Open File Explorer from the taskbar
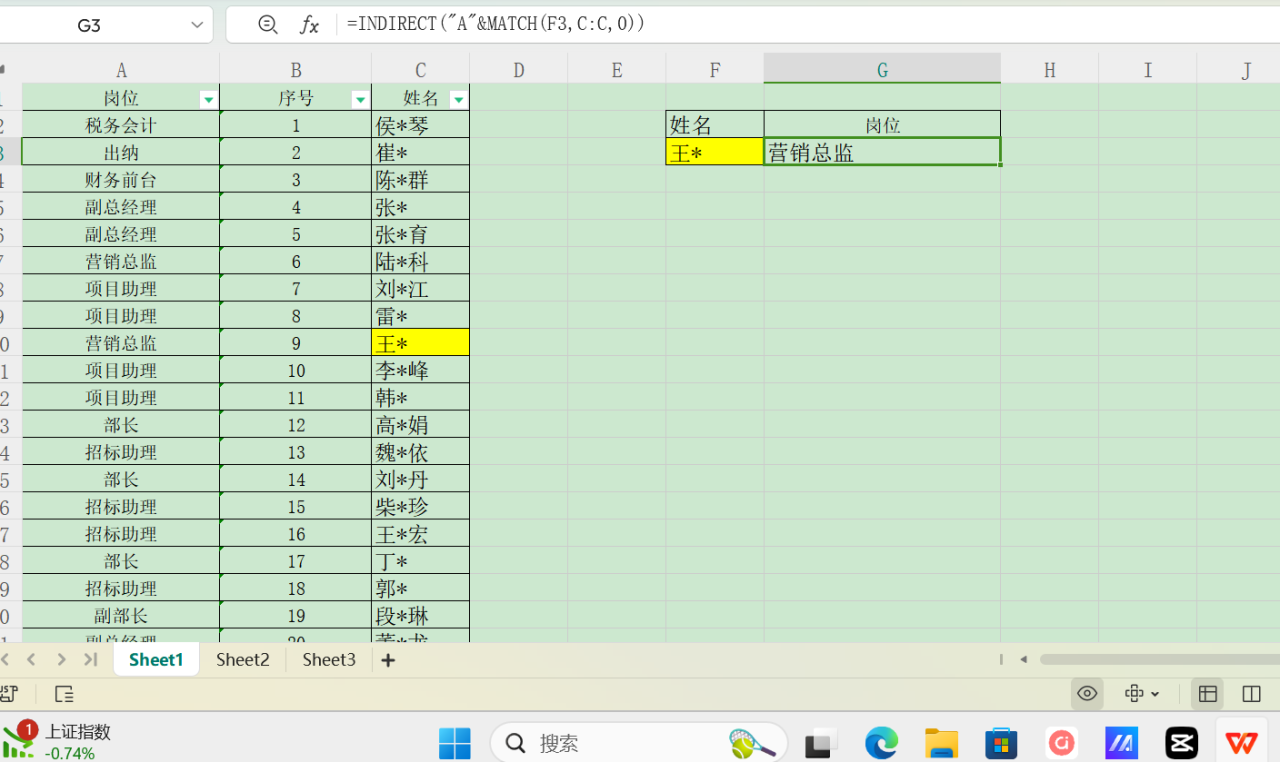The height and width of the screenshot is (762, 1280). pos(941,743)
